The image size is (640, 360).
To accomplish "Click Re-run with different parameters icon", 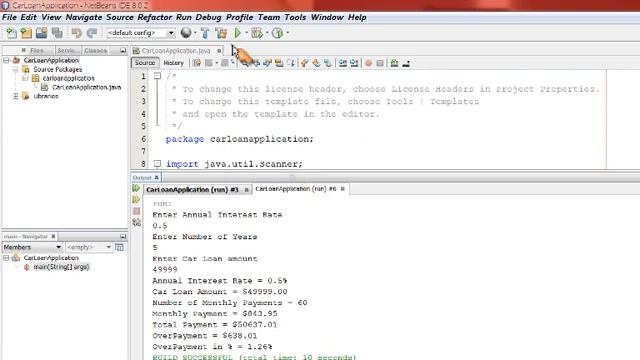I will click(x=136, y=200).
